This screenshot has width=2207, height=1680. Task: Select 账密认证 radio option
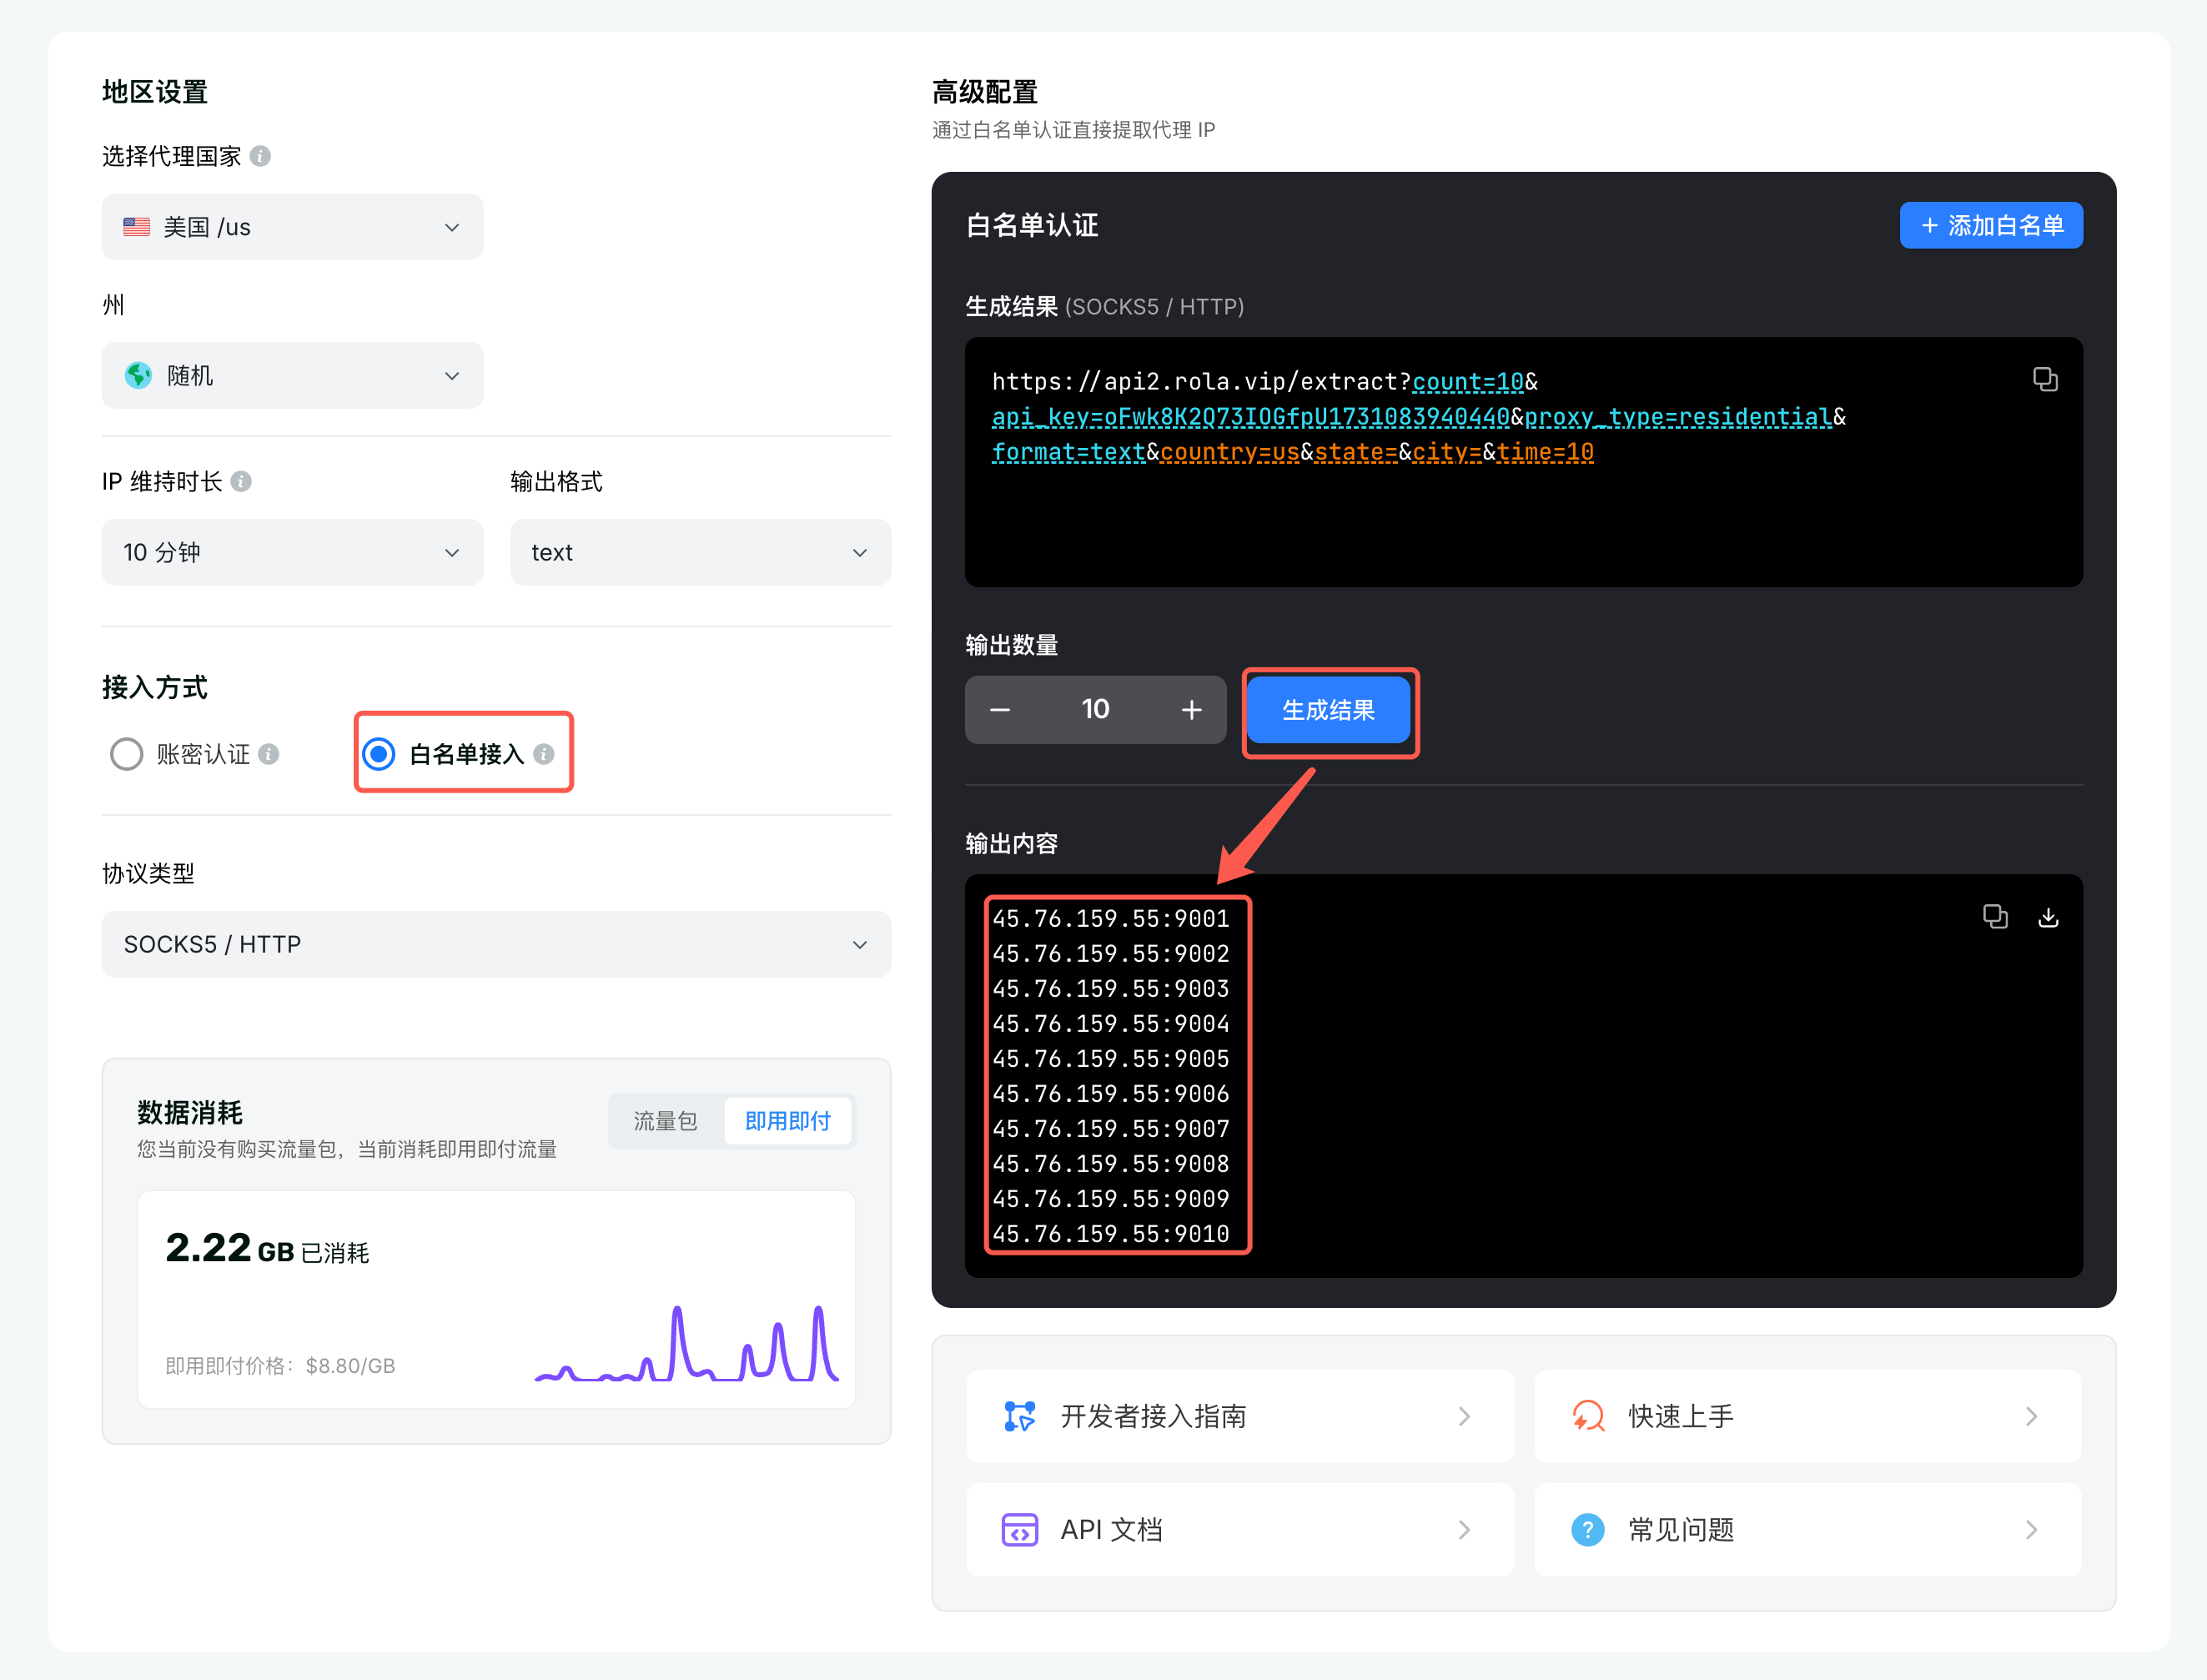pyautogui.click(x=126, y=754)
